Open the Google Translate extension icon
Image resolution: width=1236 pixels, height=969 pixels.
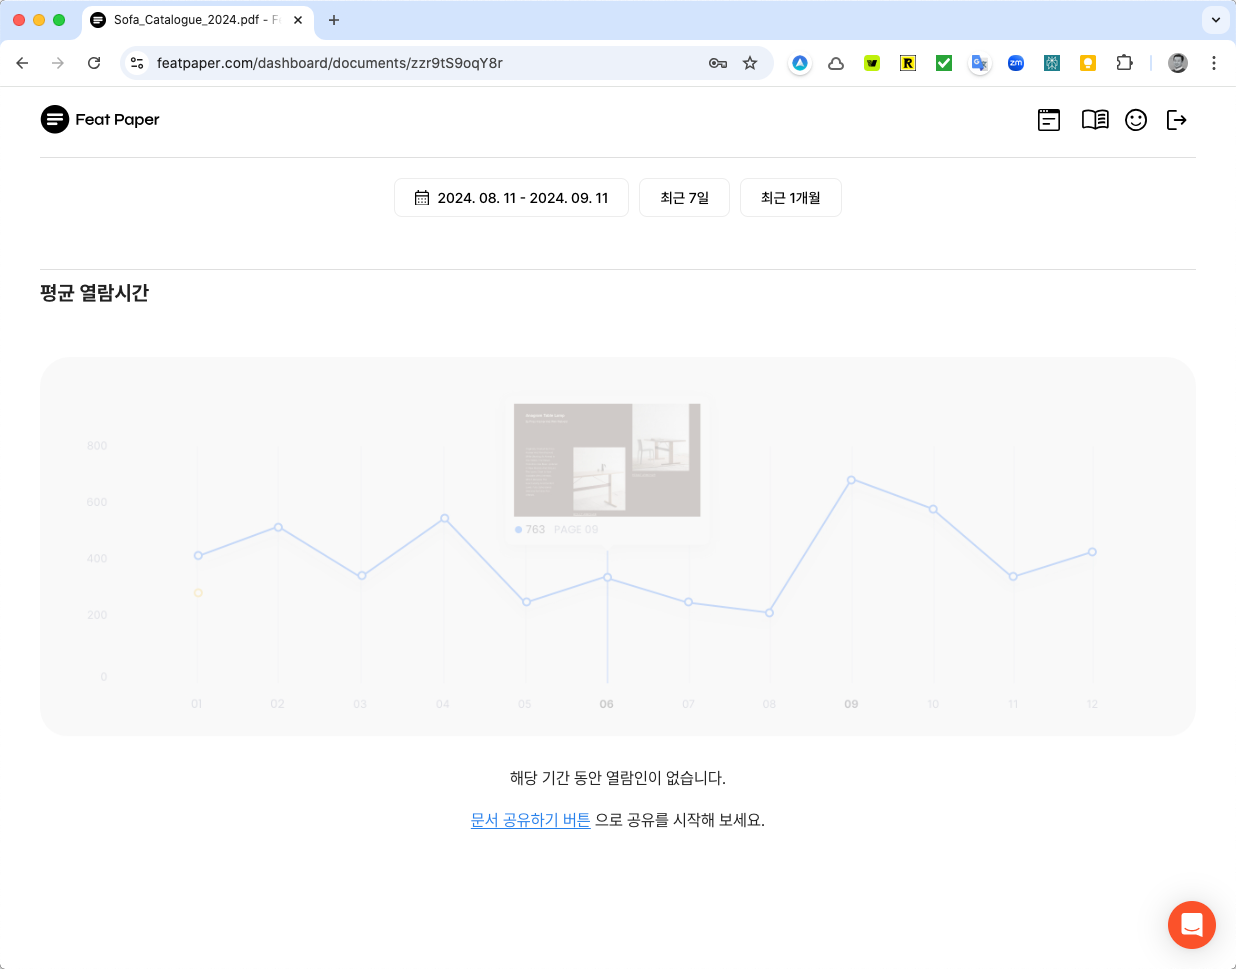[x=980, y=63]
